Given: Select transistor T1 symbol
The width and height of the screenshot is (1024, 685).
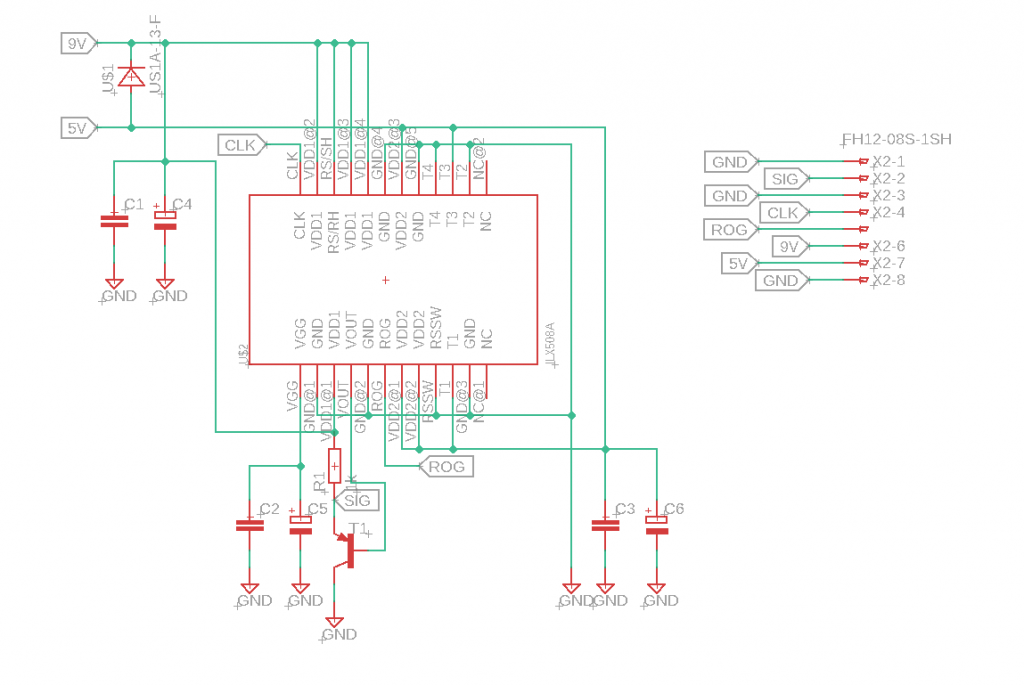Looking at the screenshot, I should pos(346,550).
